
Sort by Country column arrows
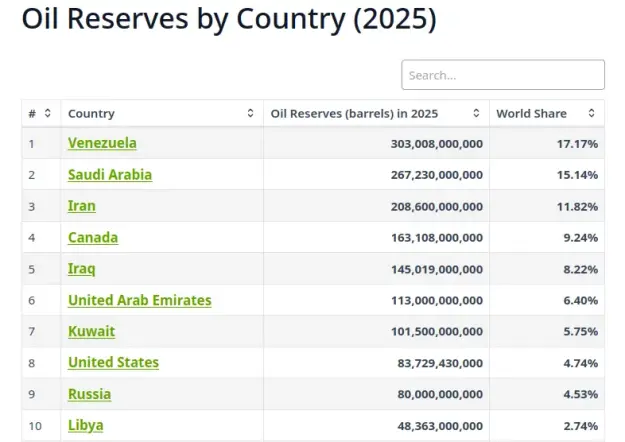click(250, 113)
